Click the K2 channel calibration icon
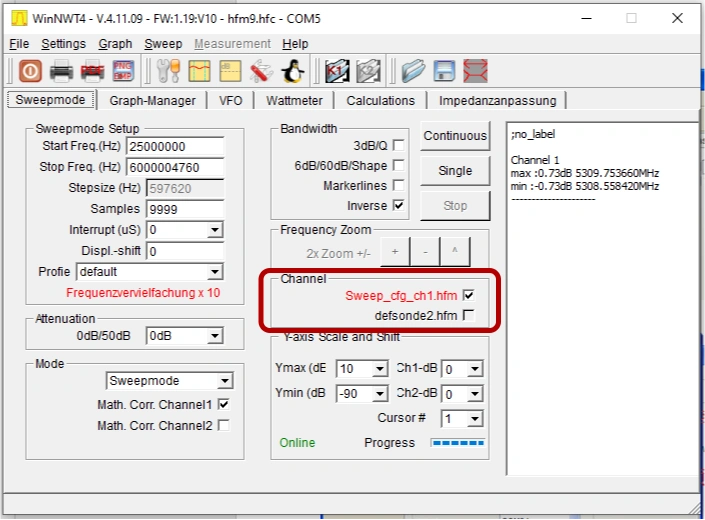Viewport: 705px width, 520px height. point(368,71)
